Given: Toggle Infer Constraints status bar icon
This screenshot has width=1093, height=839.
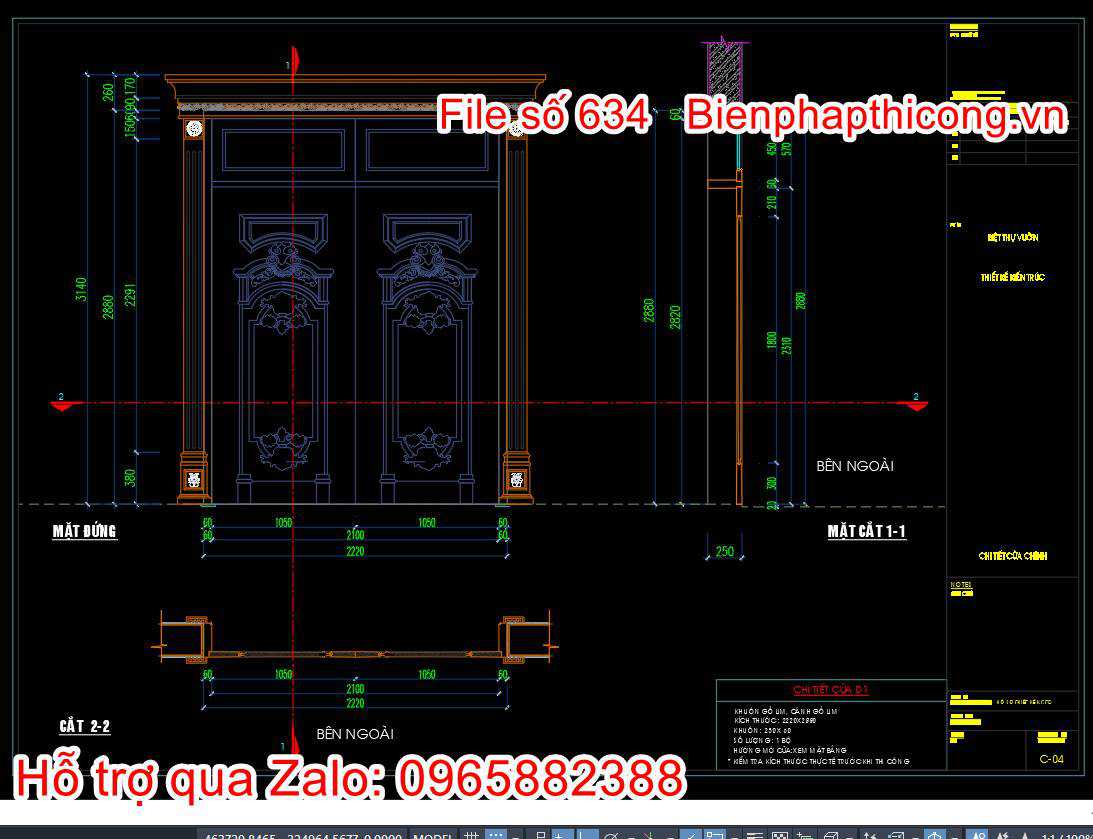Looking at the screenshot, I should [x=540, y=834].
